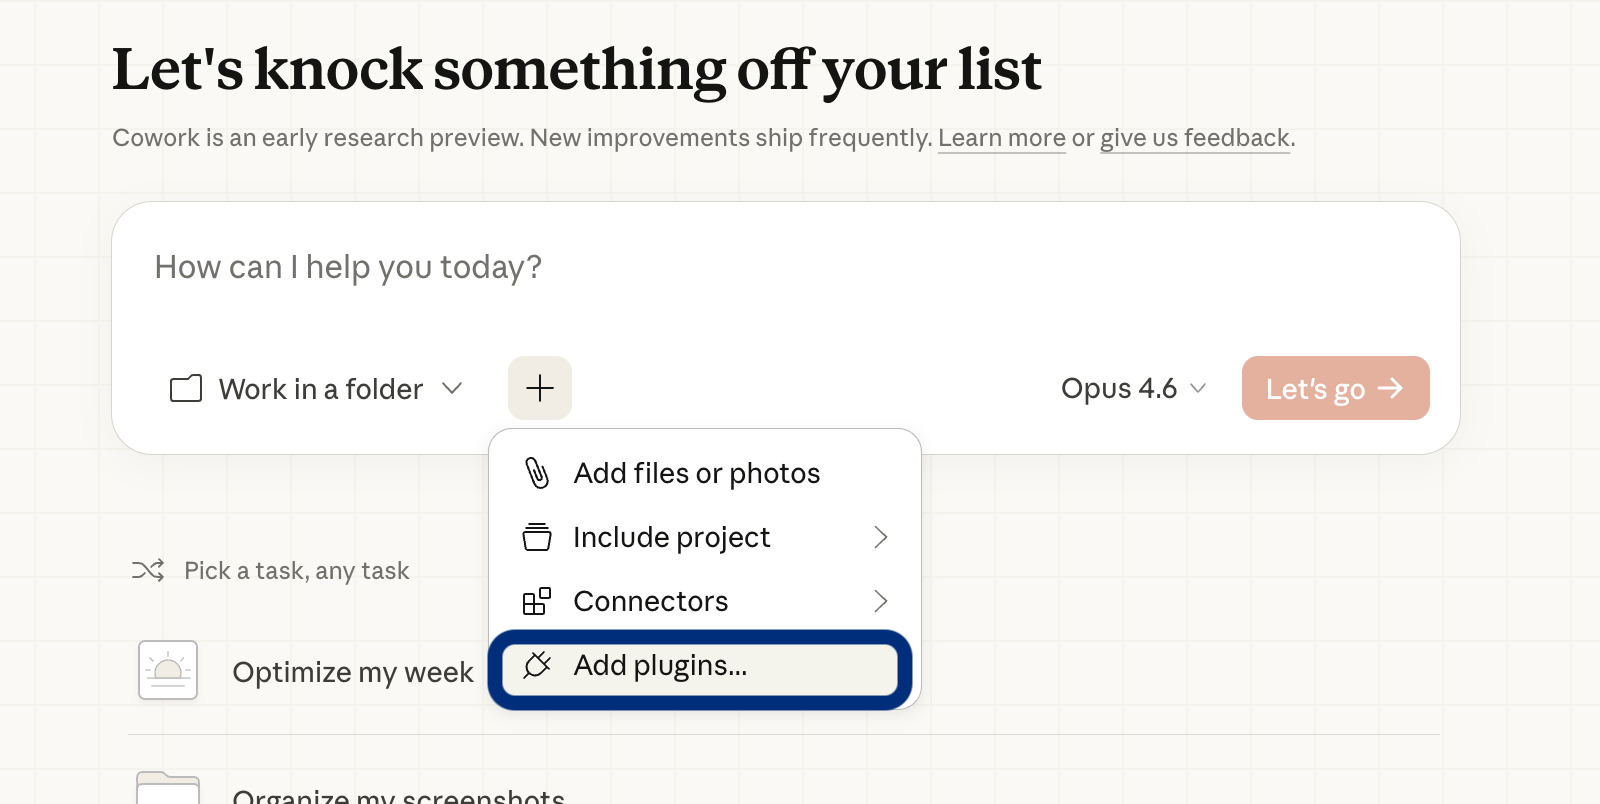Click the Connectors grid icon

click(x=537, y=601)
